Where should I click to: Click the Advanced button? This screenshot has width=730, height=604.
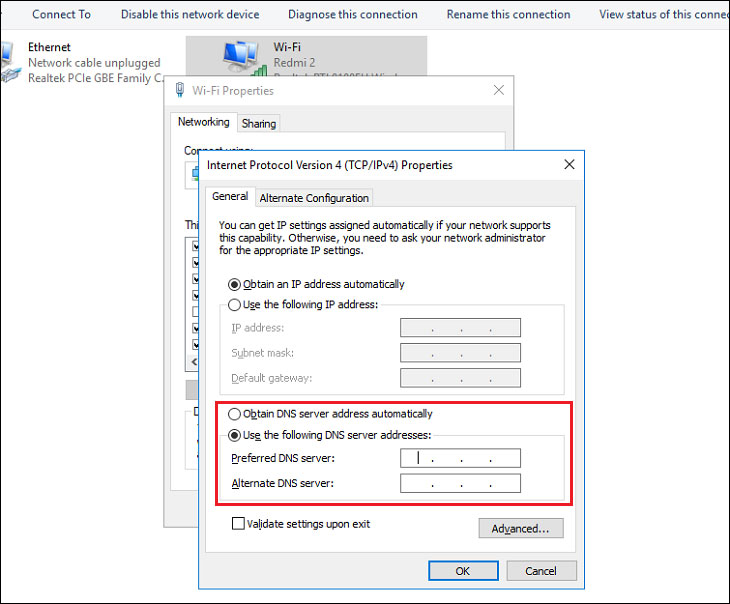point(520,528)
